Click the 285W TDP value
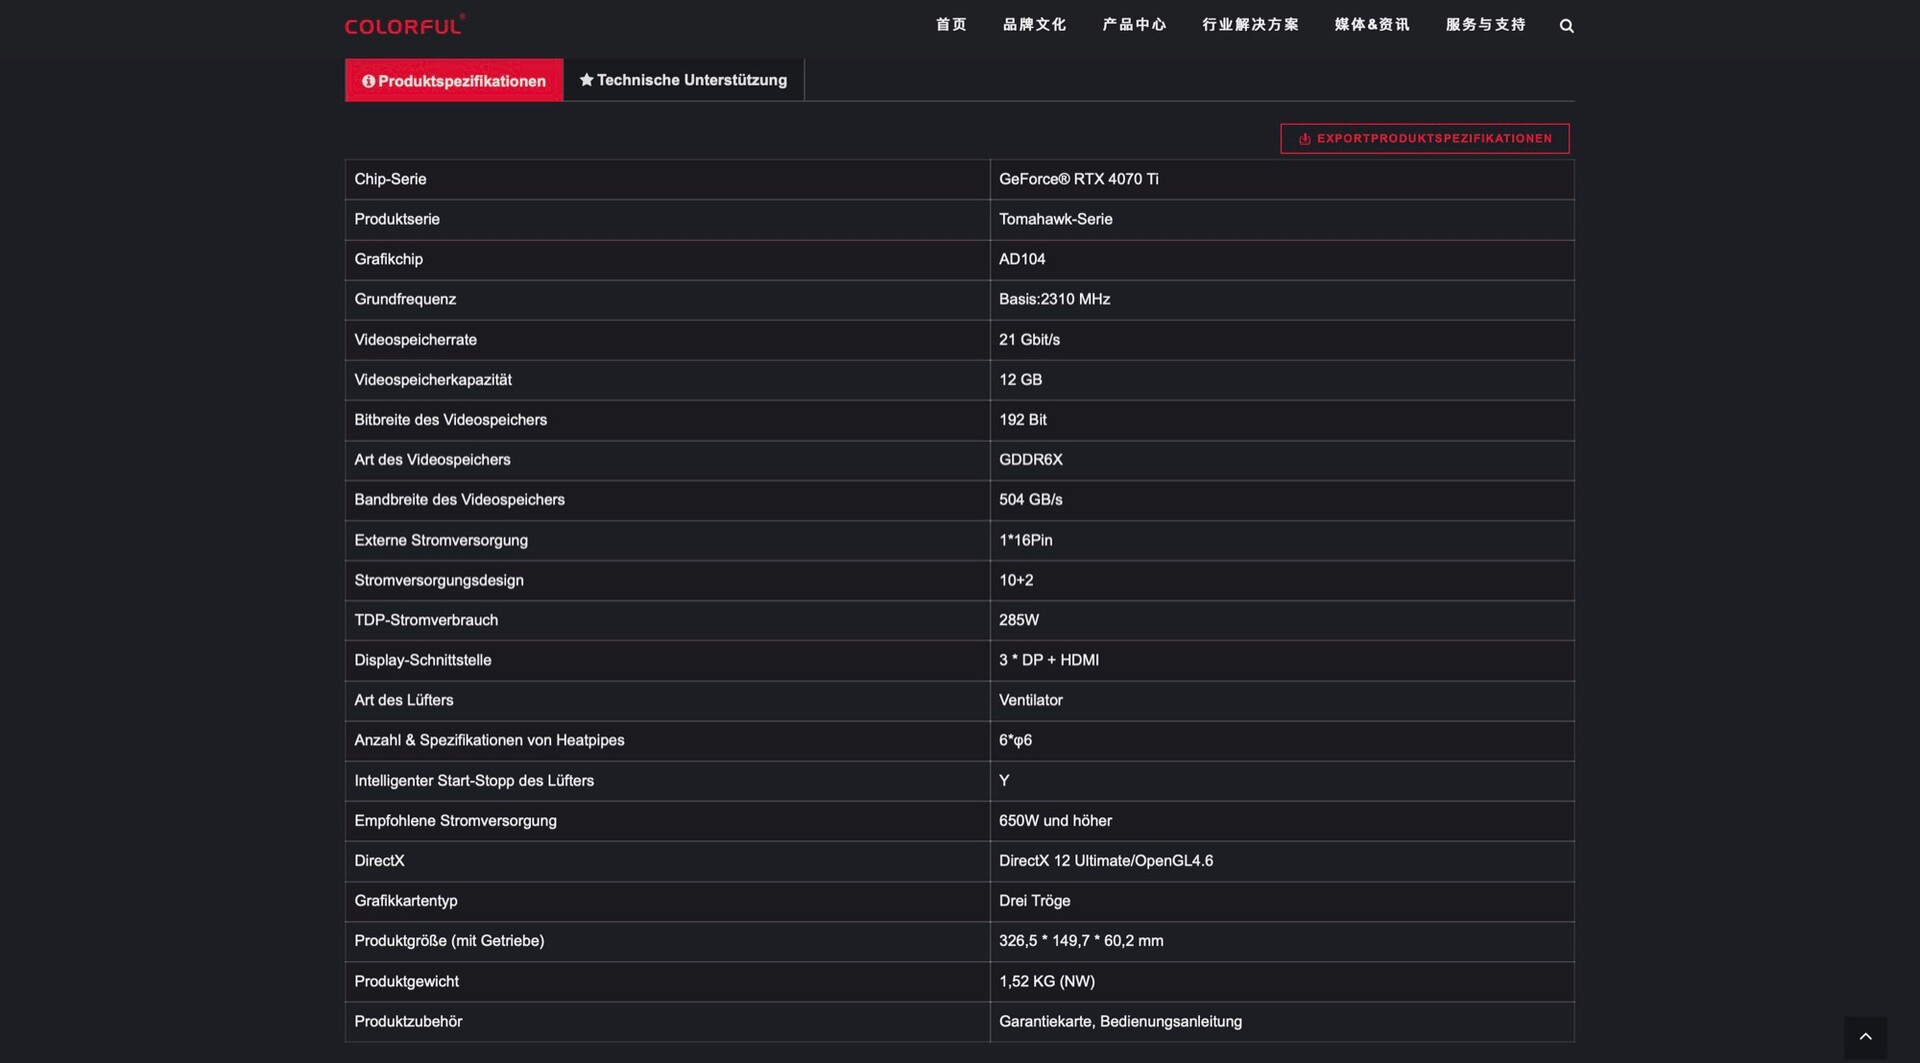1920x1063 pixels. click(x=1018, y=620)
